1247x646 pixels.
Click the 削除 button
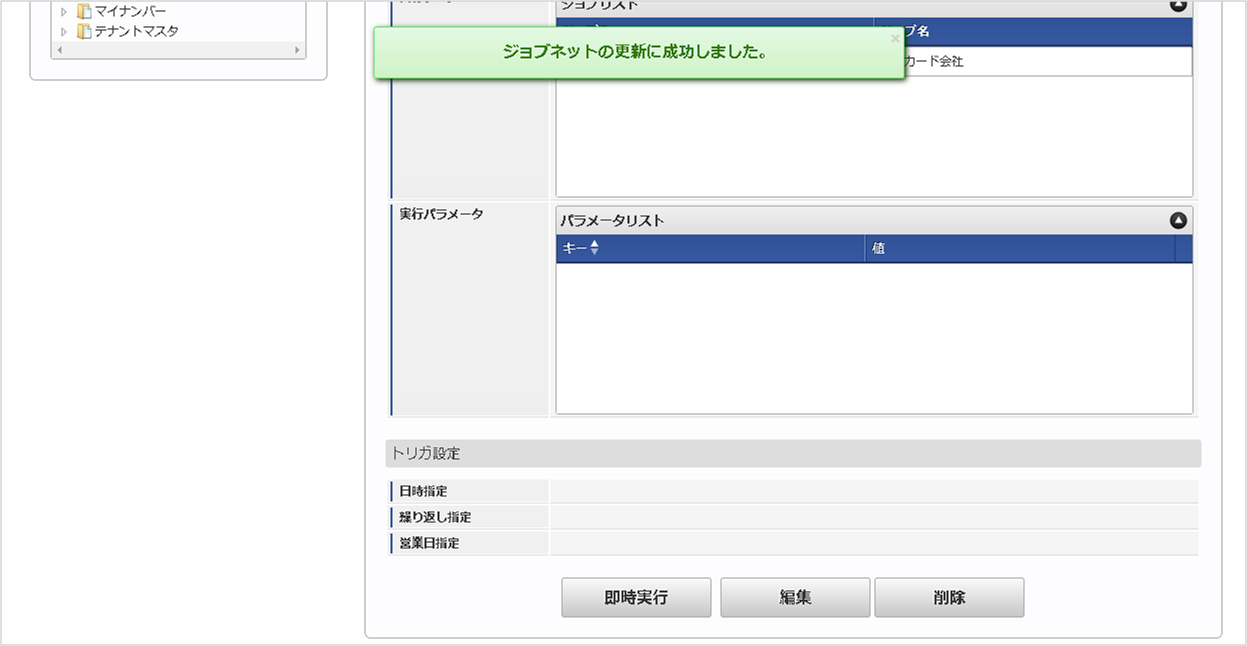pos(949,597)
